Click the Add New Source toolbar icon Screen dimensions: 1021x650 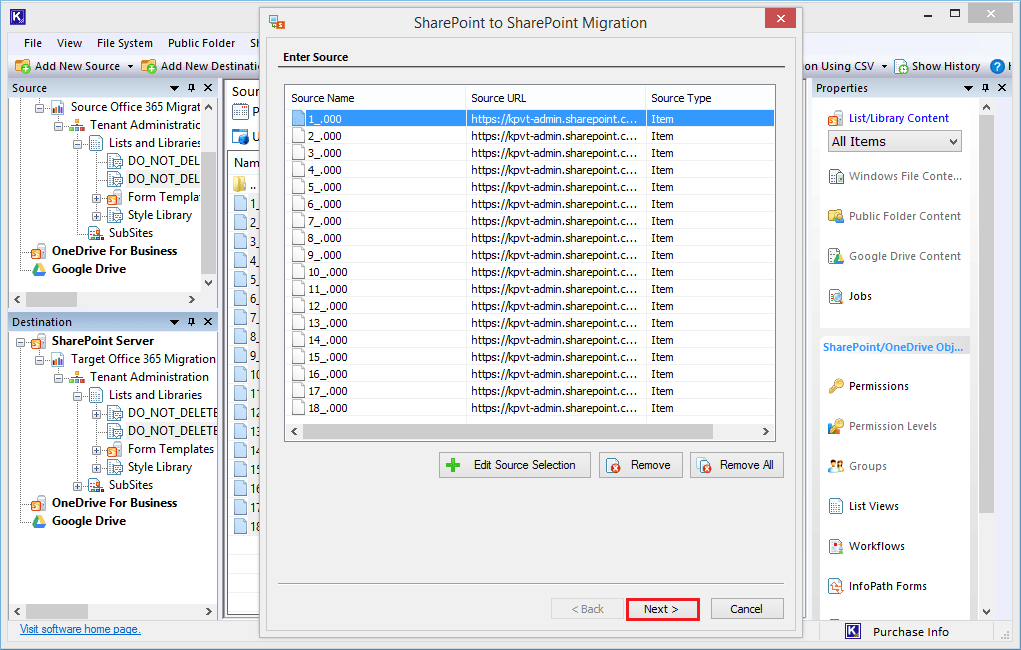[x=23, y=66]
